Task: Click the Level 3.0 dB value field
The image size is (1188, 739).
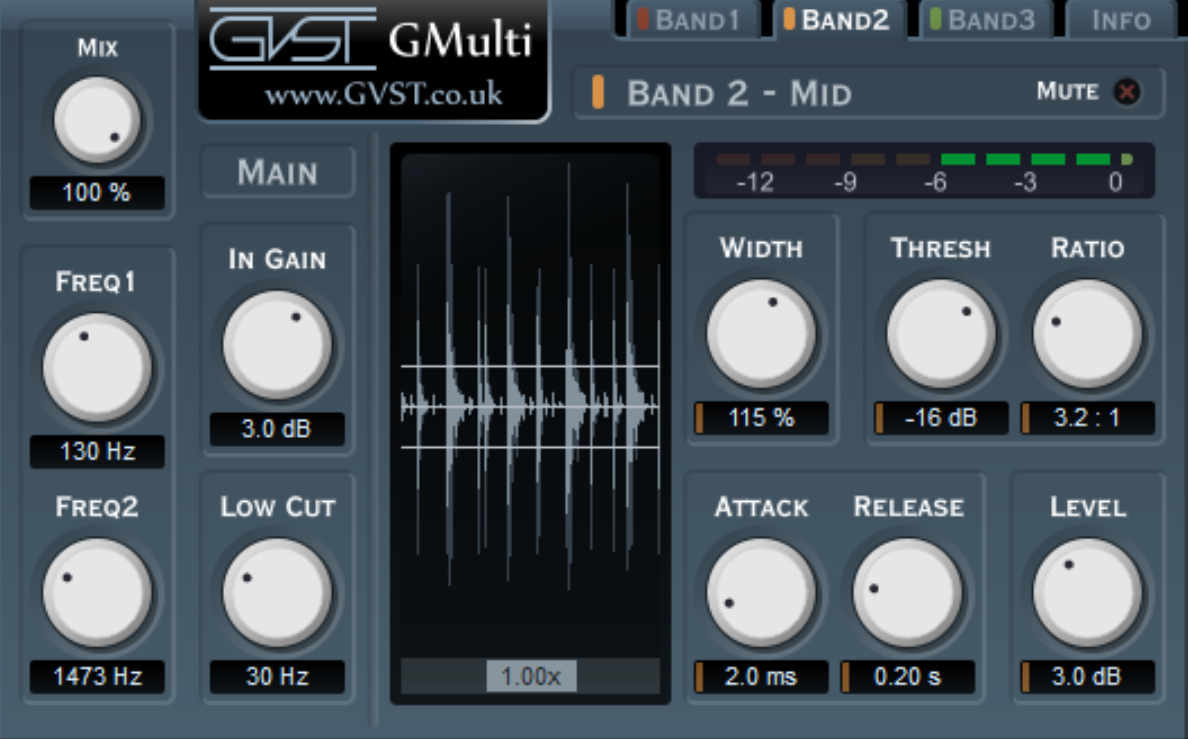Action: pyautogui.click(x=1087, y=676)
